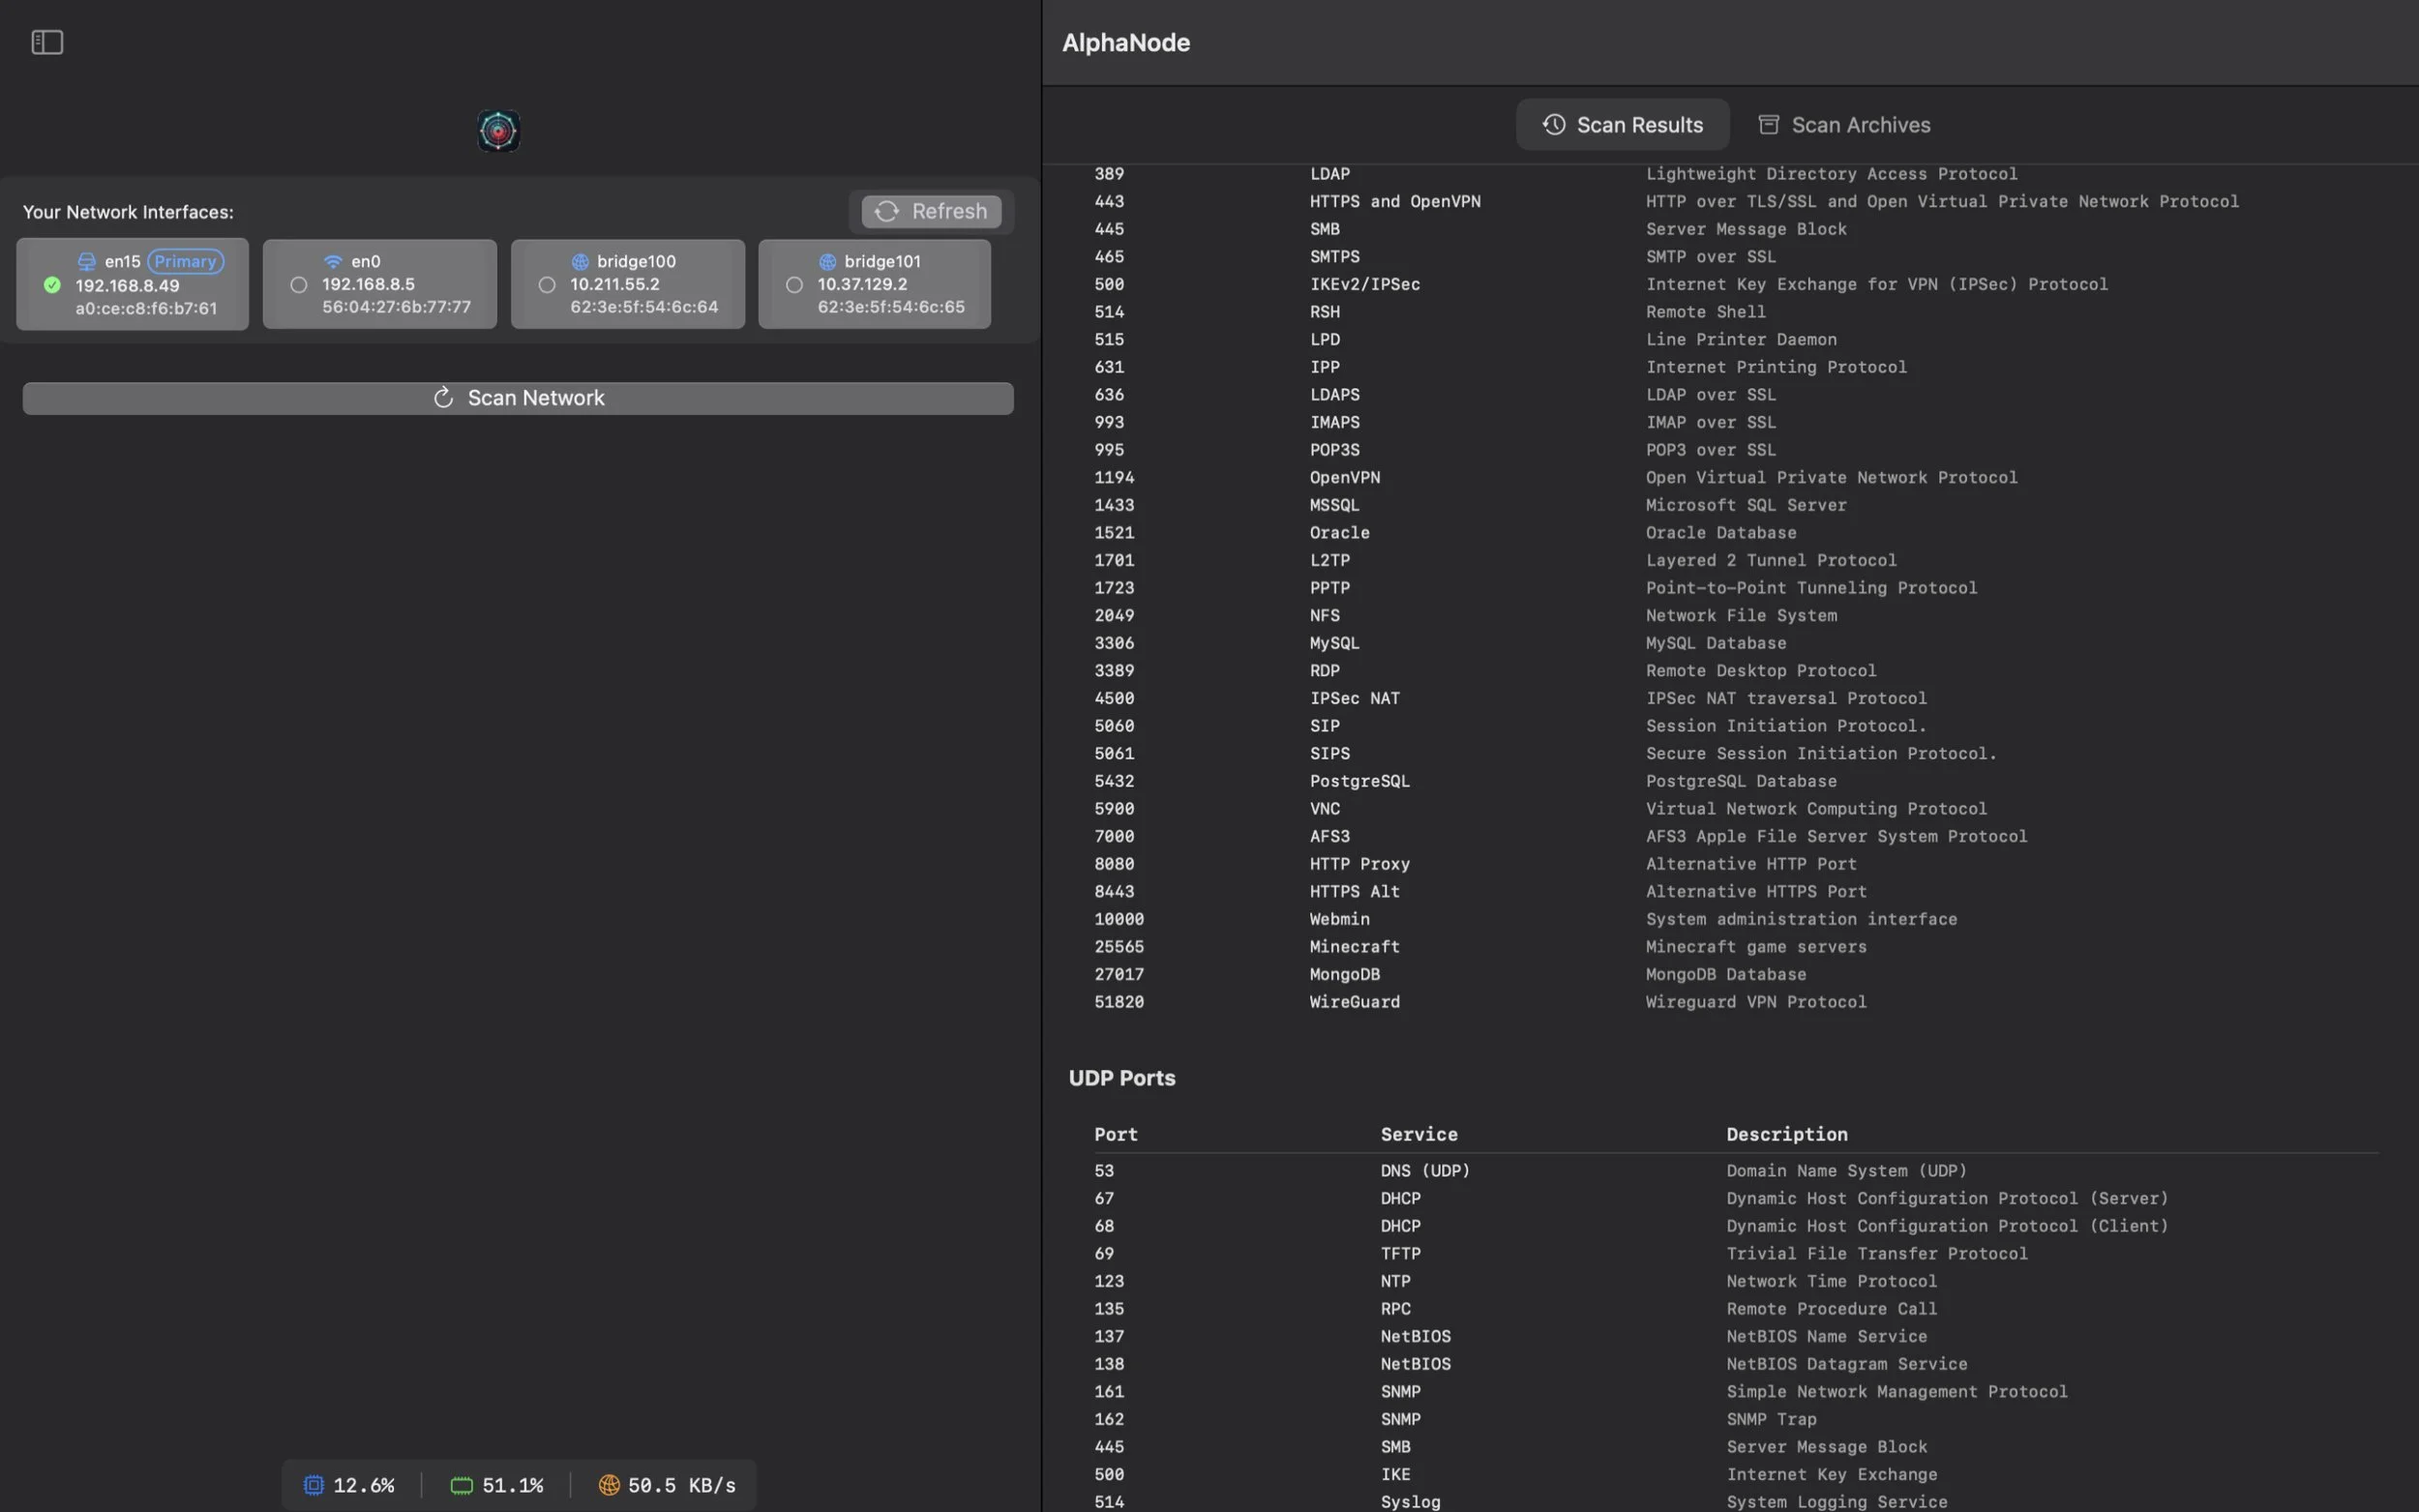Image resolution: width=2419 pixels, height=1512 pixels.
Task: Click the Primary badge on en15
Action: point(185,261)
